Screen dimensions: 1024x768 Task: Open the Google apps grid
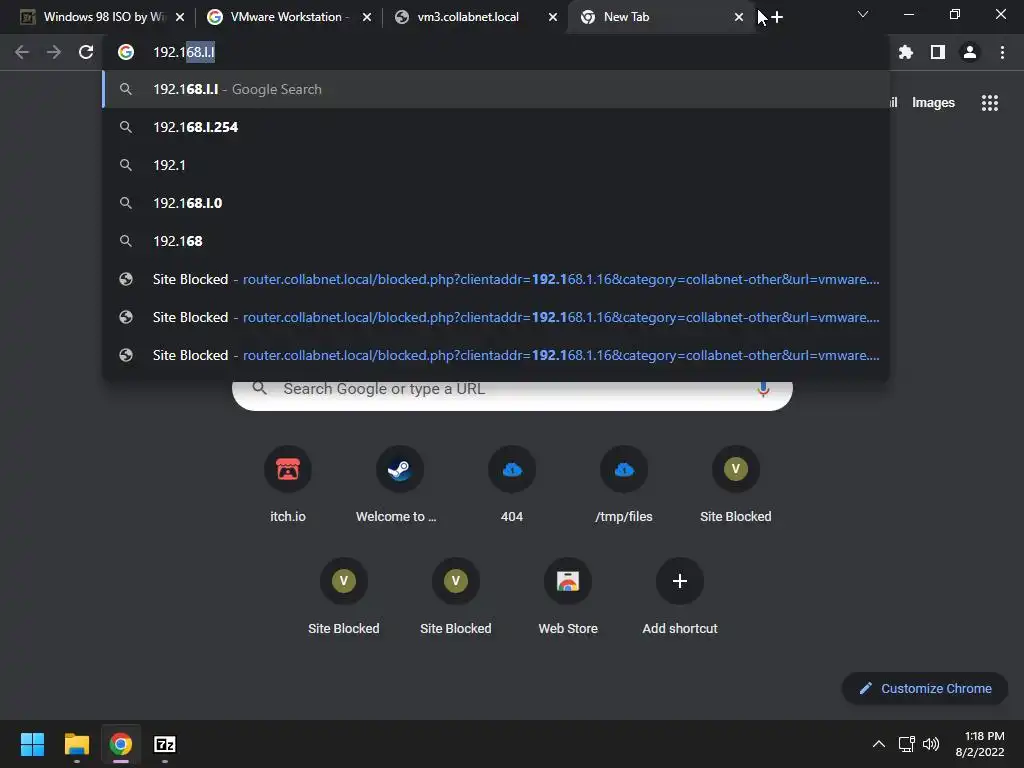click(990, 103)
